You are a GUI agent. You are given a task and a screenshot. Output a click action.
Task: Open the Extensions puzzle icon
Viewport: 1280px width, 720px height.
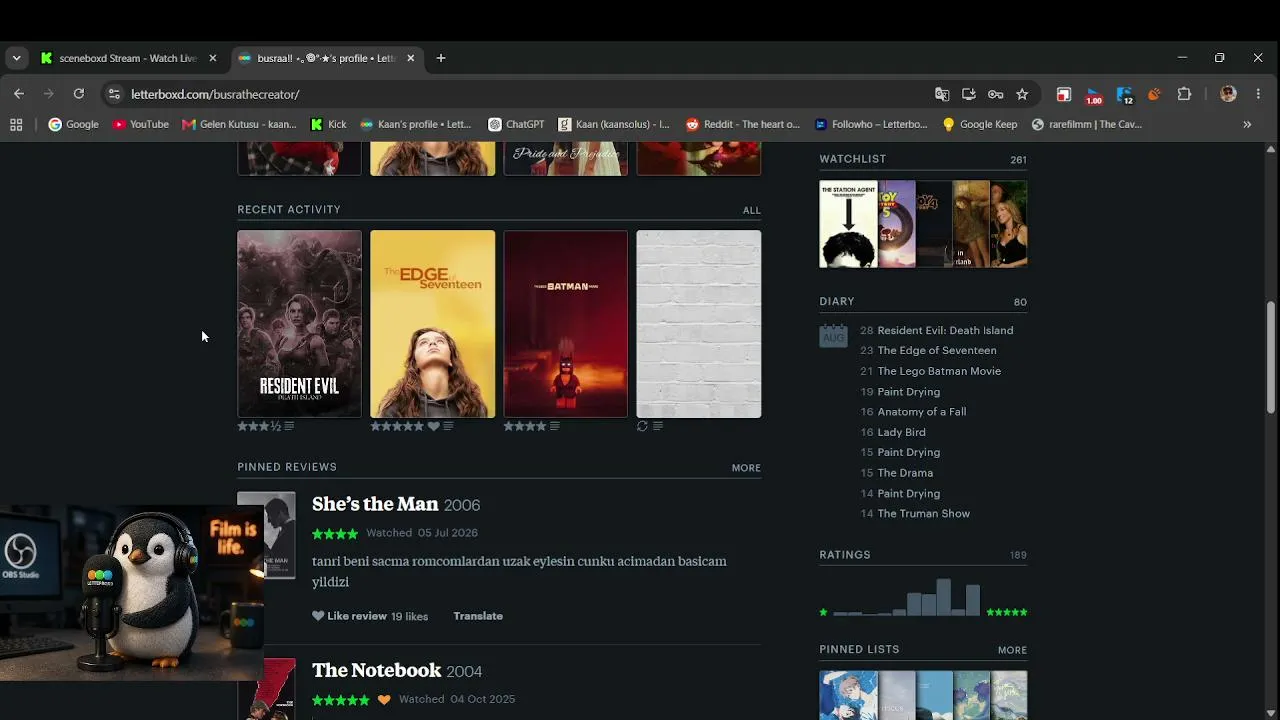pos(1184,94)
